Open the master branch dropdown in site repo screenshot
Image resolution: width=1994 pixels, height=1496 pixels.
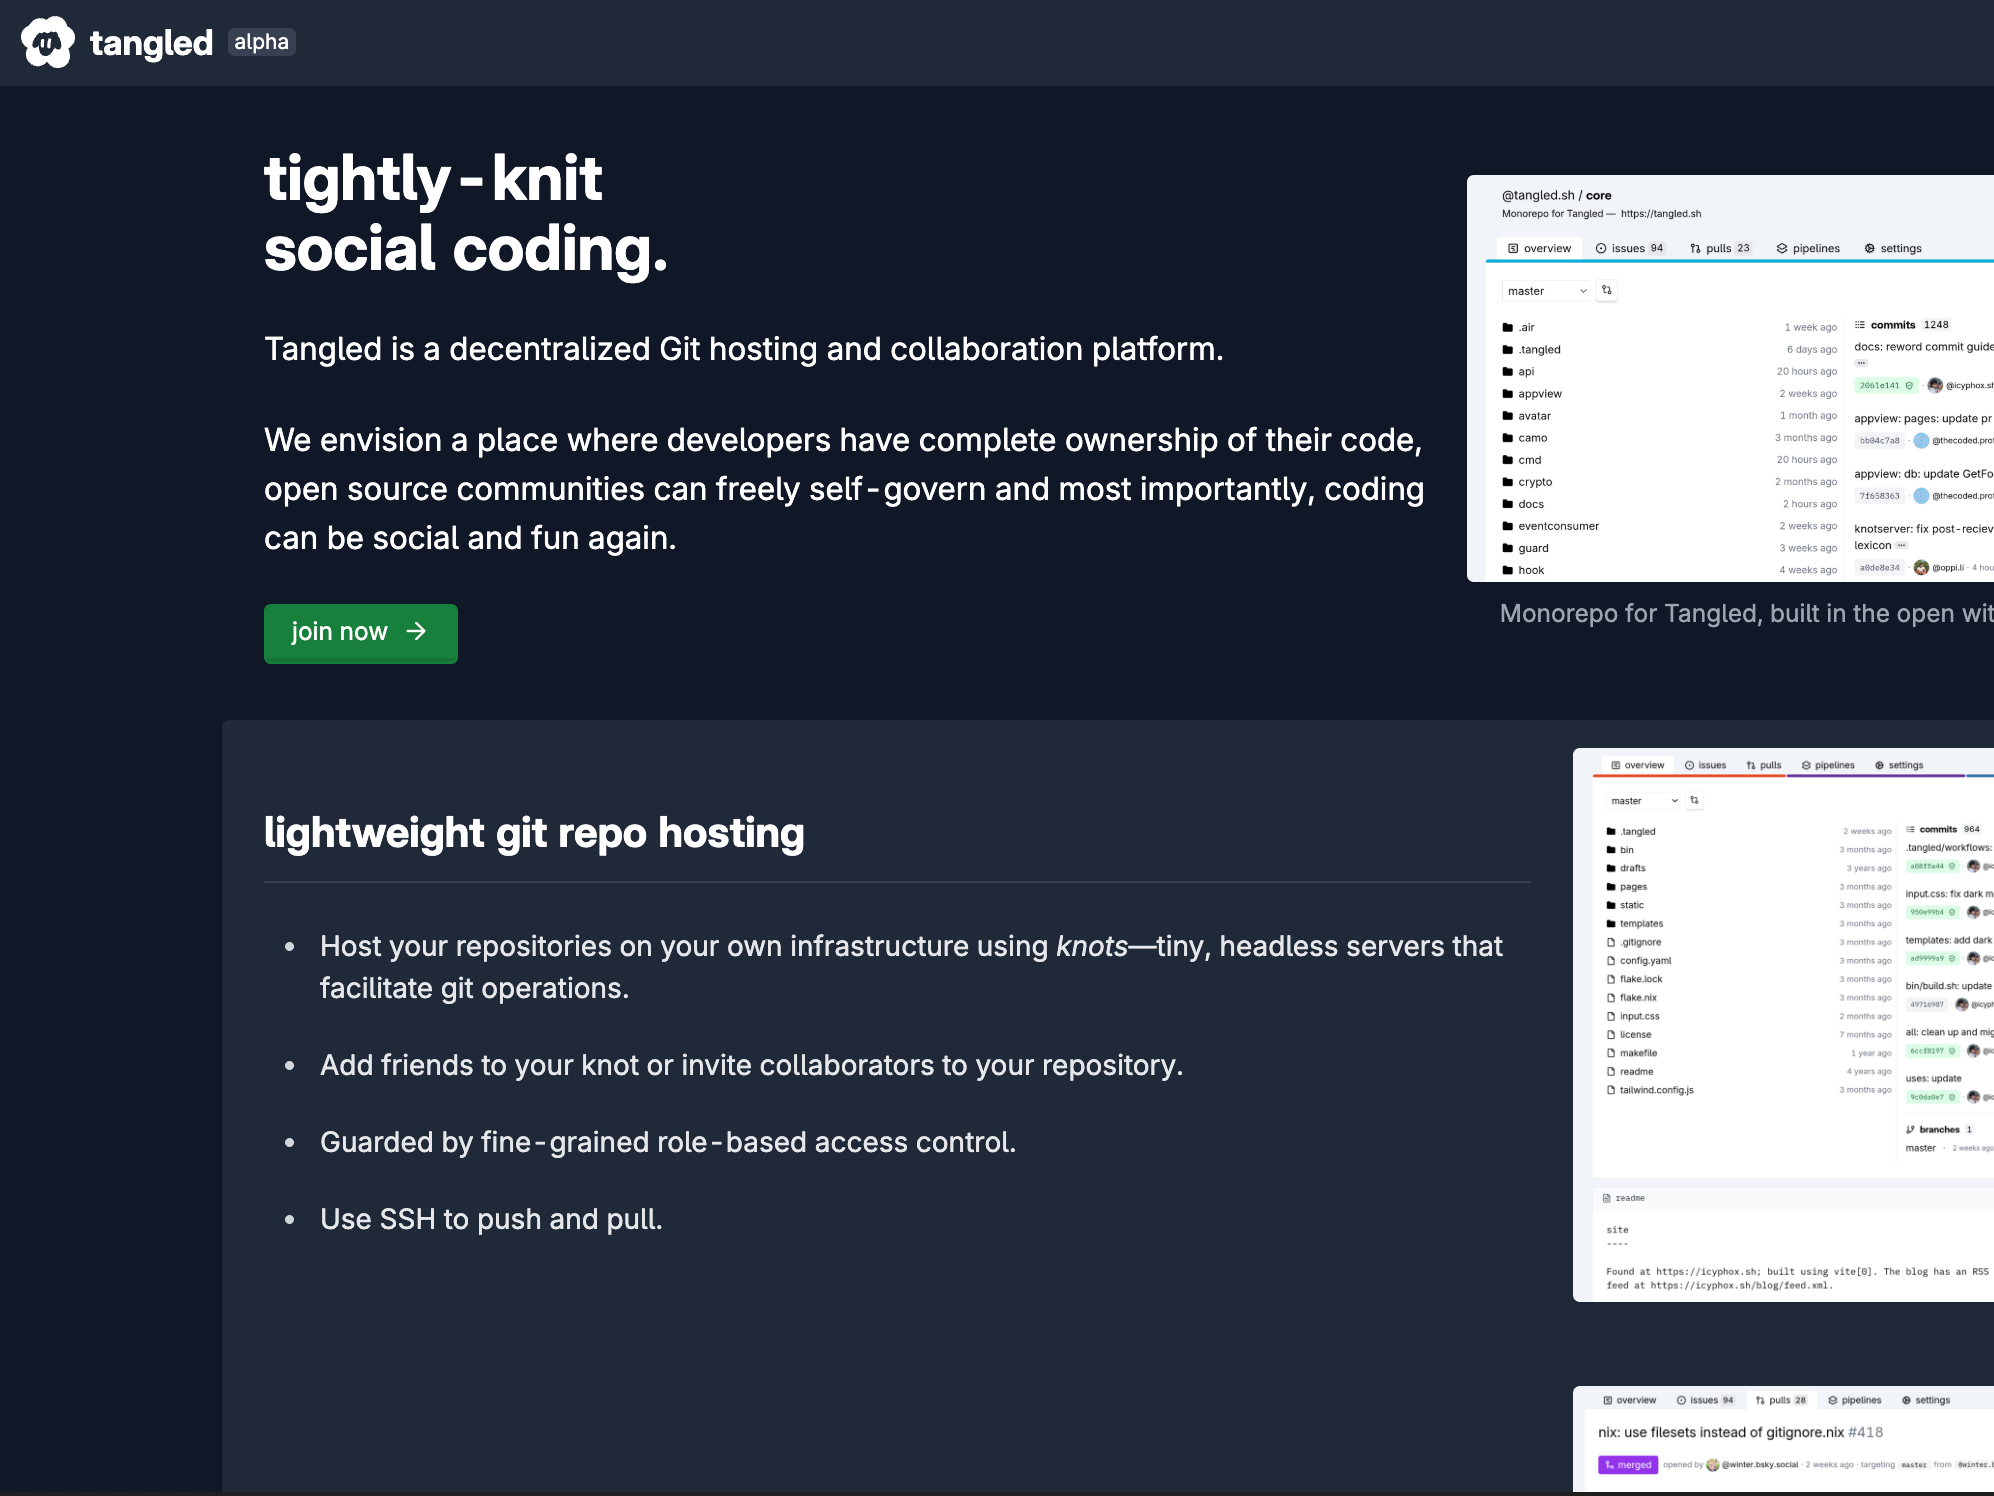[x=1645, y=801]
